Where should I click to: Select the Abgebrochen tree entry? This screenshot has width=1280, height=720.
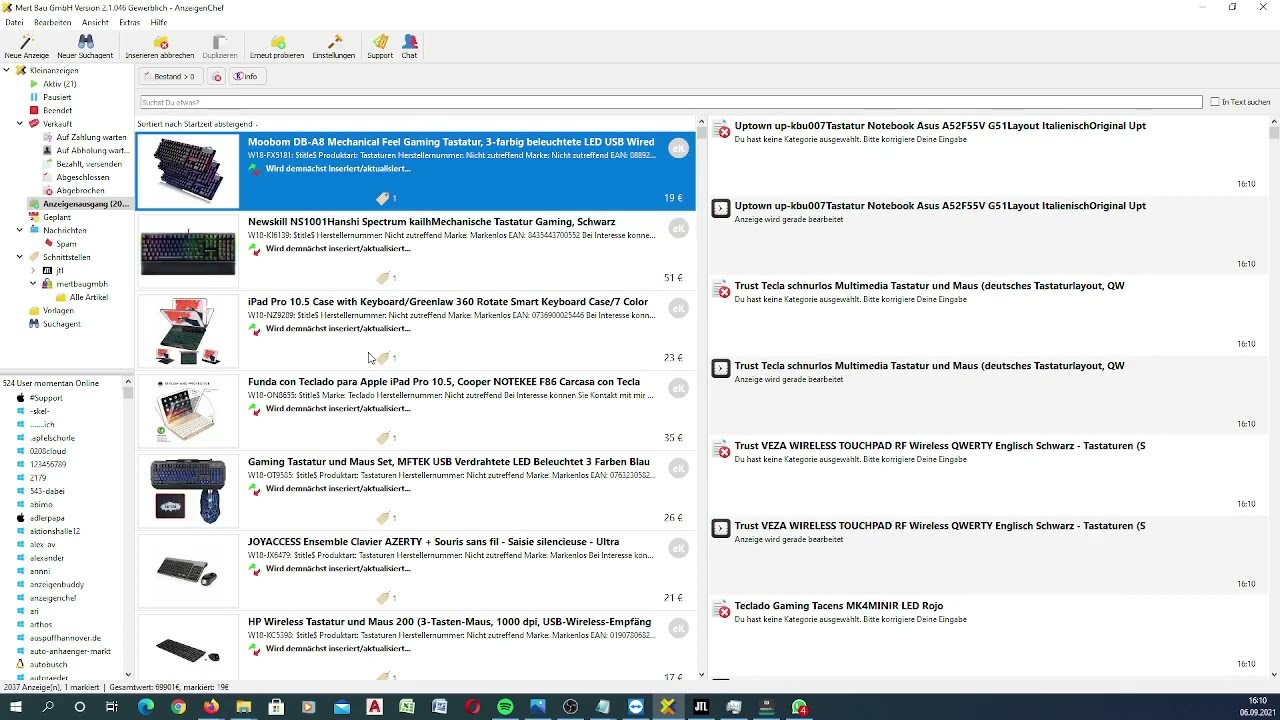click(x=80, y=191)
